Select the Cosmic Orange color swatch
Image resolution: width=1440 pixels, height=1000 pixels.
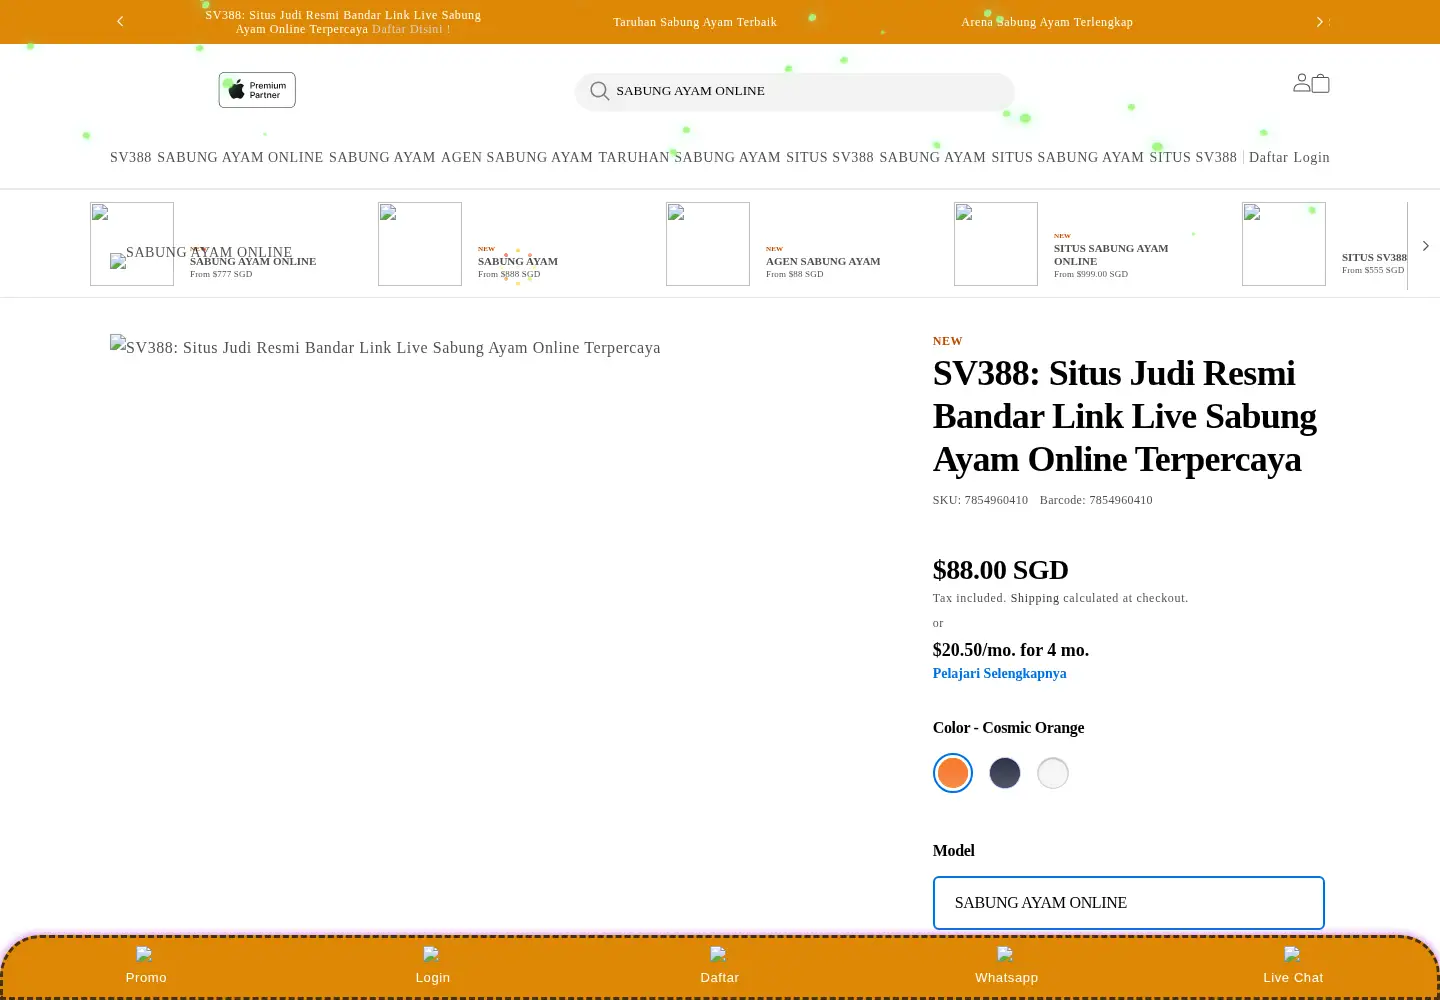pyautogui.click(x=953, y=773)
